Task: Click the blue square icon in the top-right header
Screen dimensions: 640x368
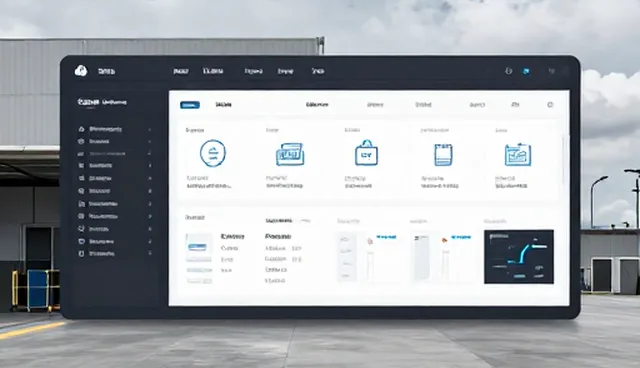Action: (x=526, y=71)
